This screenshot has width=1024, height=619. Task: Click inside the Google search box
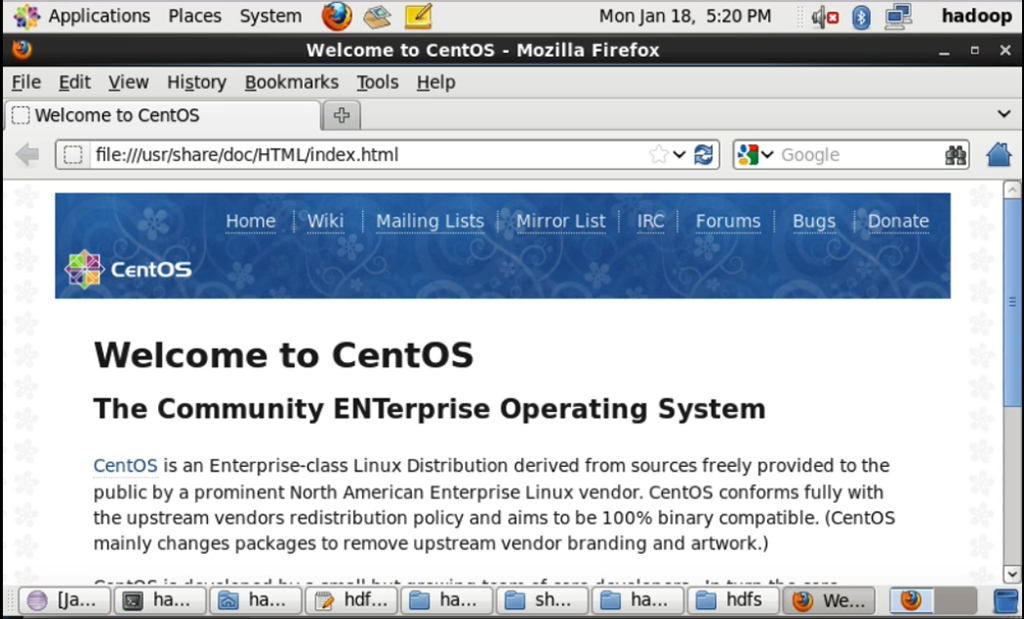pos(859,155)
